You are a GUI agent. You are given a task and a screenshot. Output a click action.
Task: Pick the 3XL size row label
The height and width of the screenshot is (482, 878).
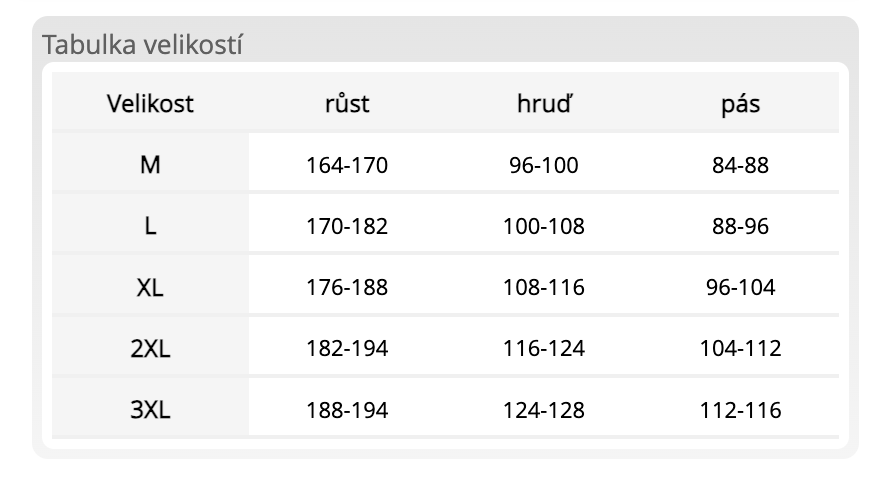tap(150, 410)
